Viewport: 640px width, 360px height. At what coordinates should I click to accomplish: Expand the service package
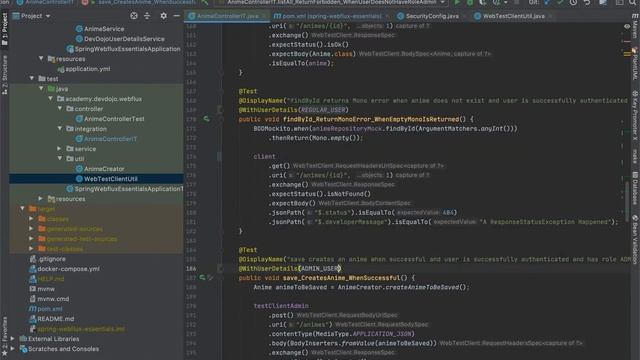pyautogui.click(x=60, y=149)
